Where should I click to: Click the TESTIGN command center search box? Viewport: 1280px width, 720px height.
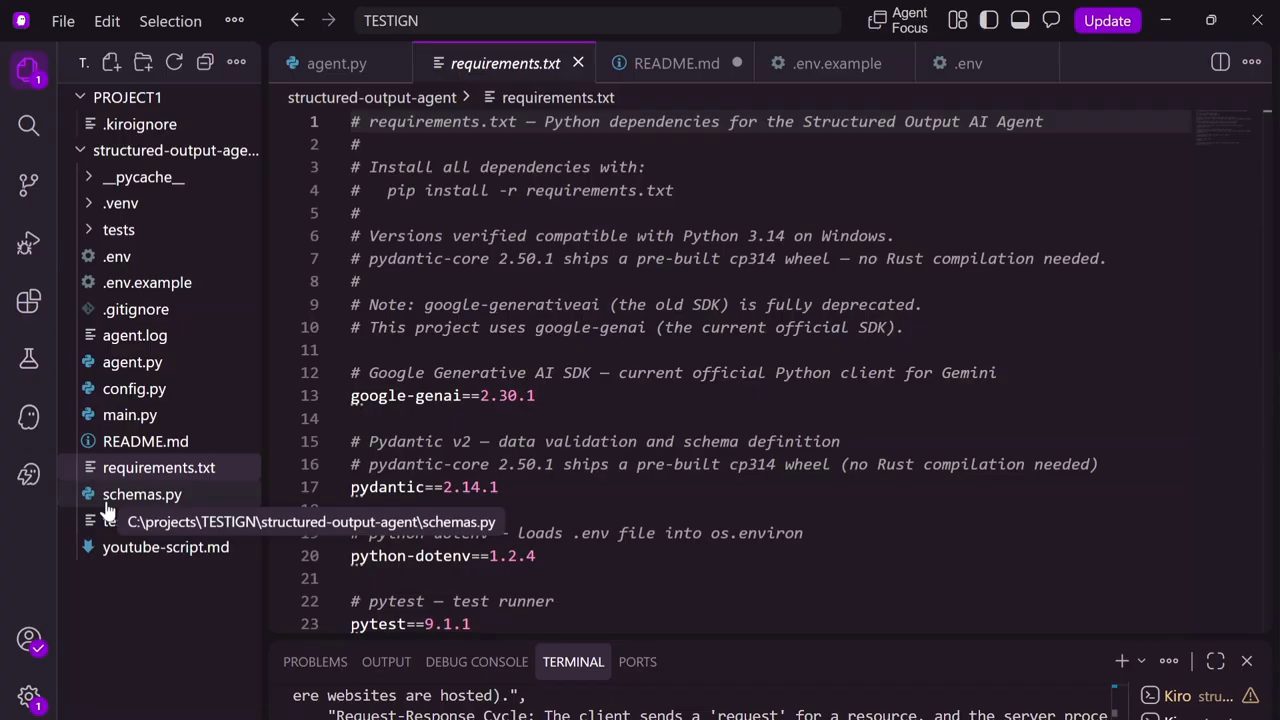click(598, 20)
